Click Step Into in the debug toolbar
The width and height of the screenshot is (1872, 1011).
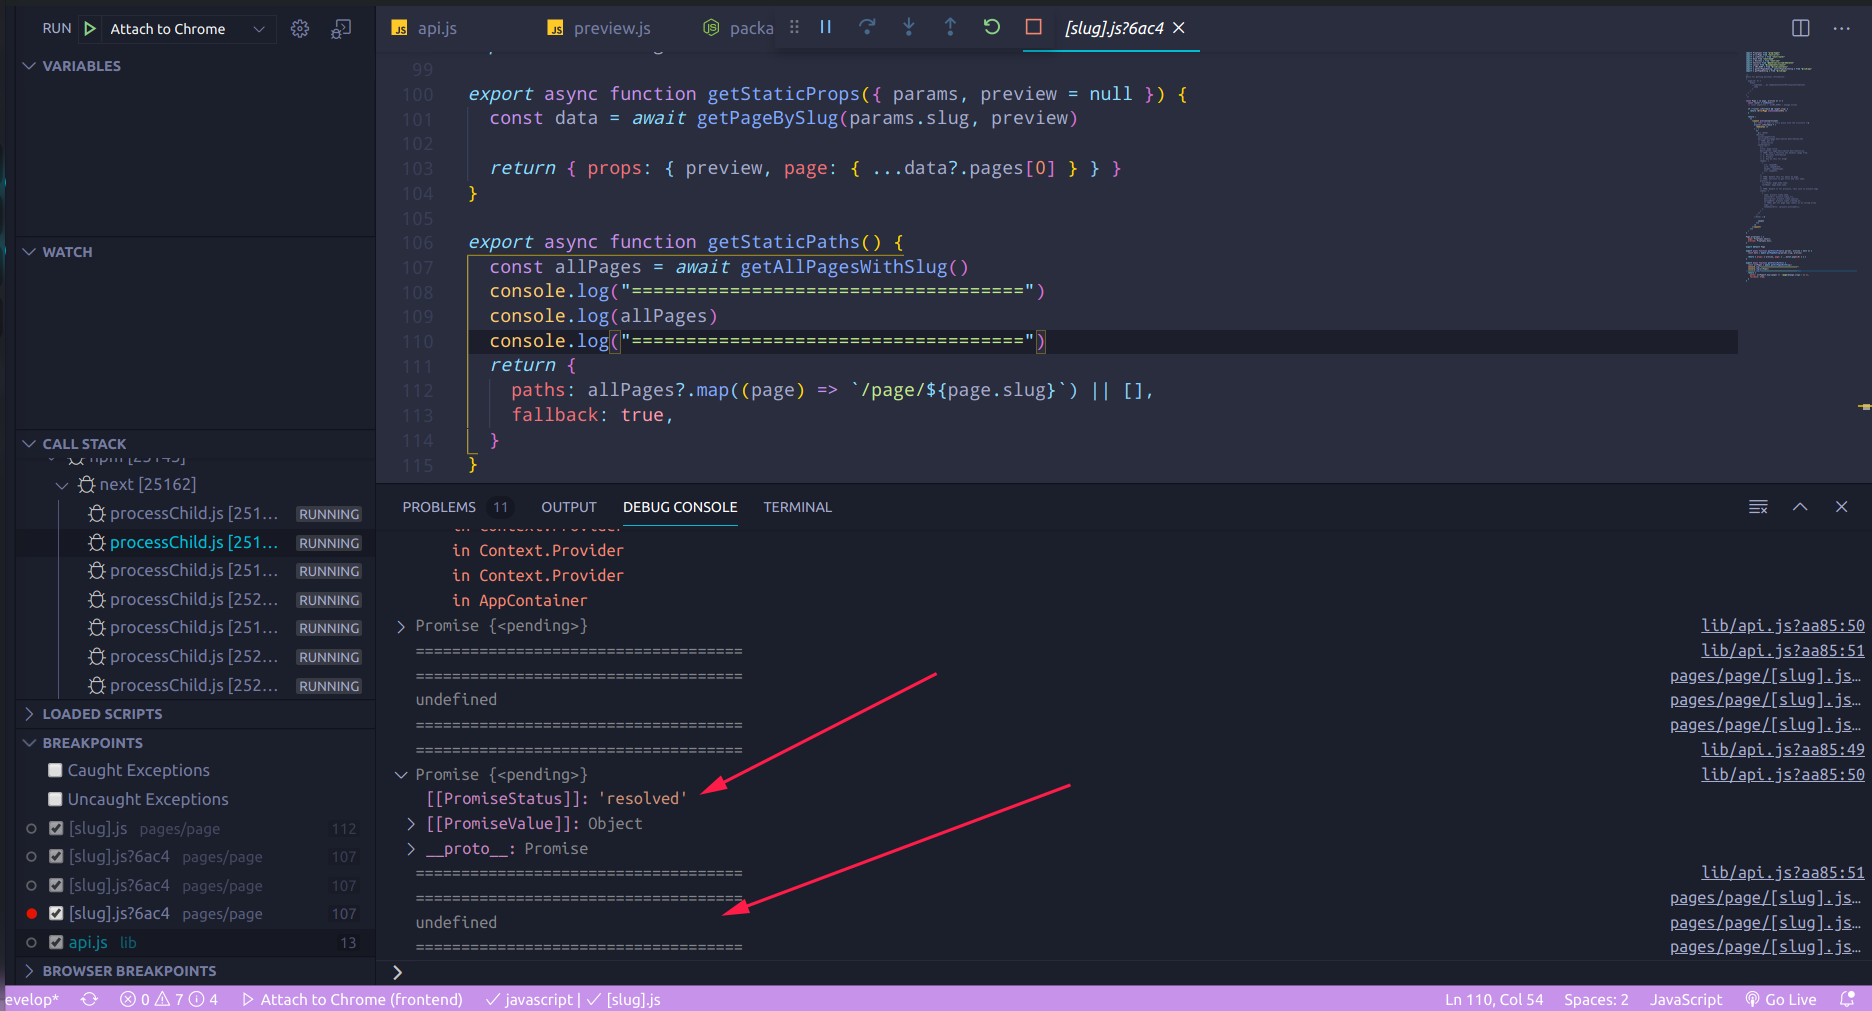(x=909, y=27)
